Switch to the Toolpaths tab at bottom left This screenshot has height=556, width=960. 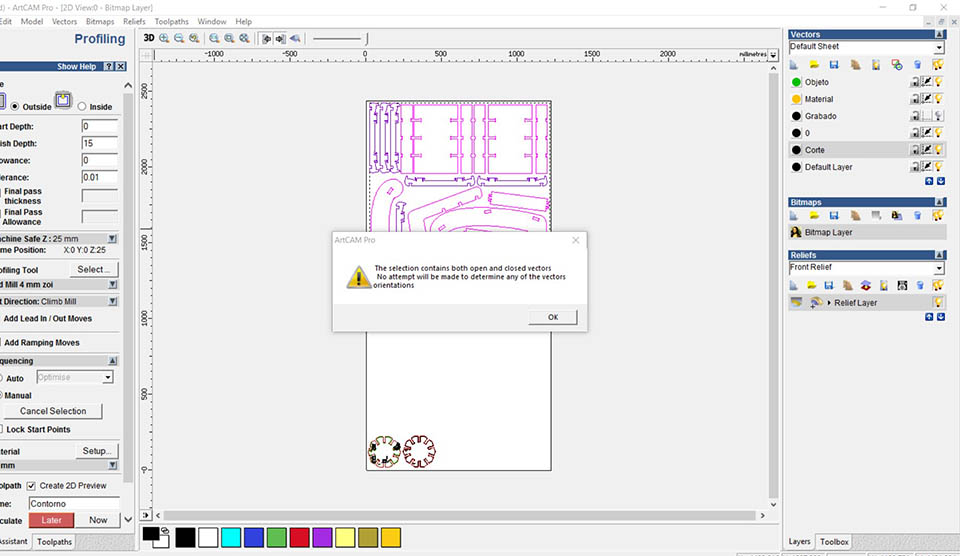point(54,542)
